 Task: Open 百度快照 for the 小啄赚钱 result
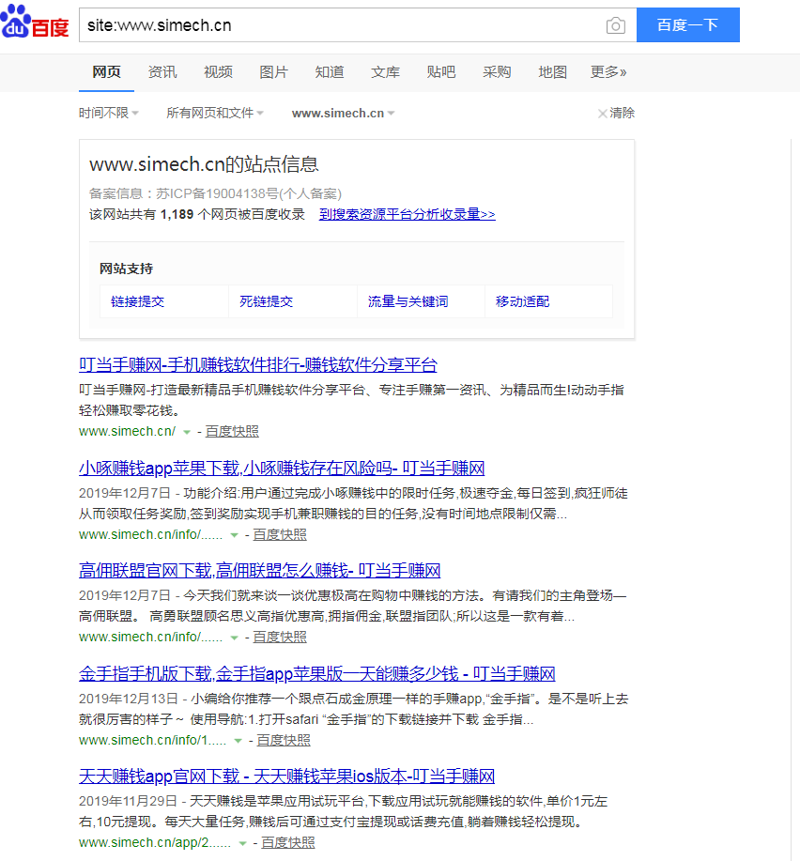coord(279,535)
